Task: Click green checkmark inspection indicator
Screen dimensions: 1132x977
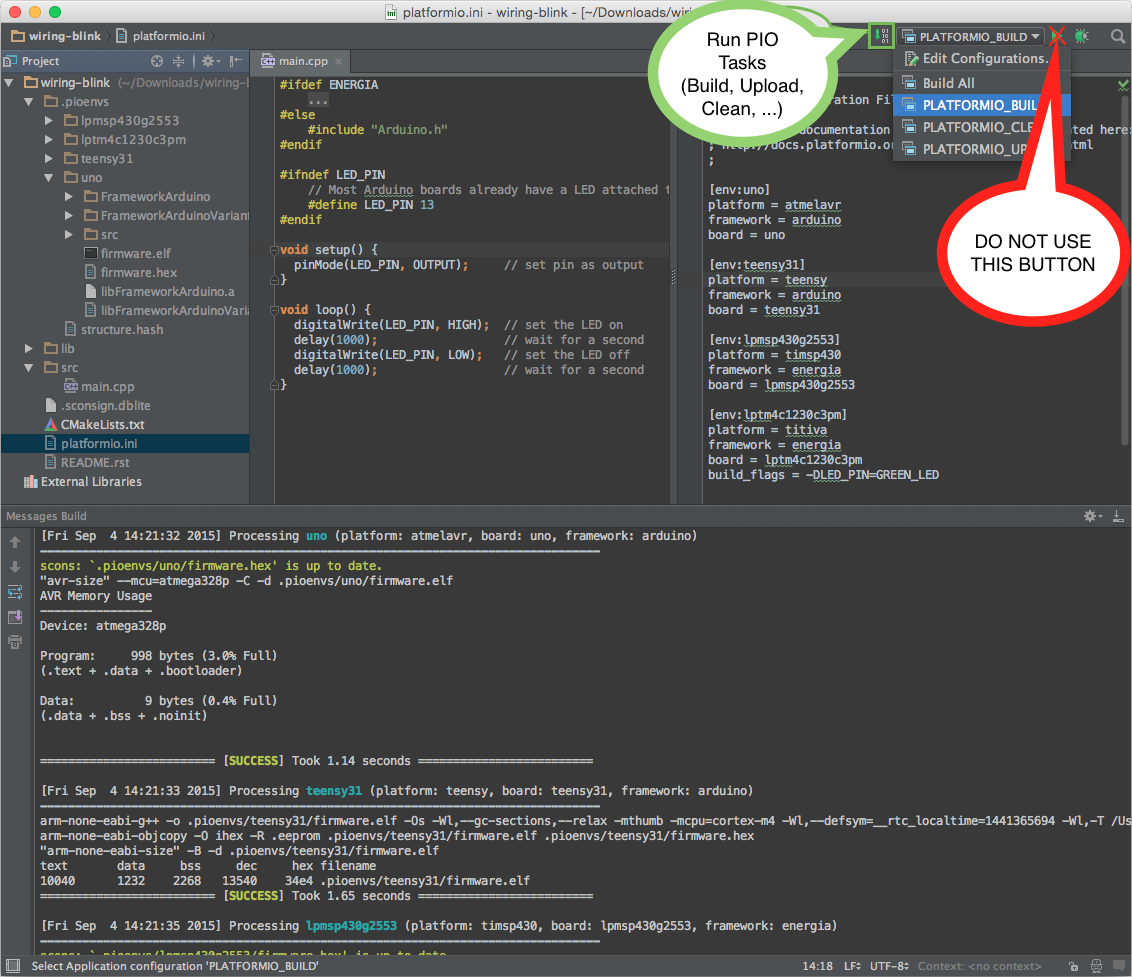Action: [1123, 85]
